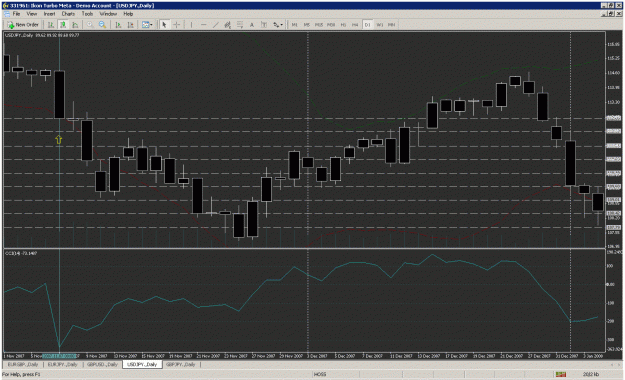Open the arrows objects dropdown

pyautogui.click(x=278, y=25)
